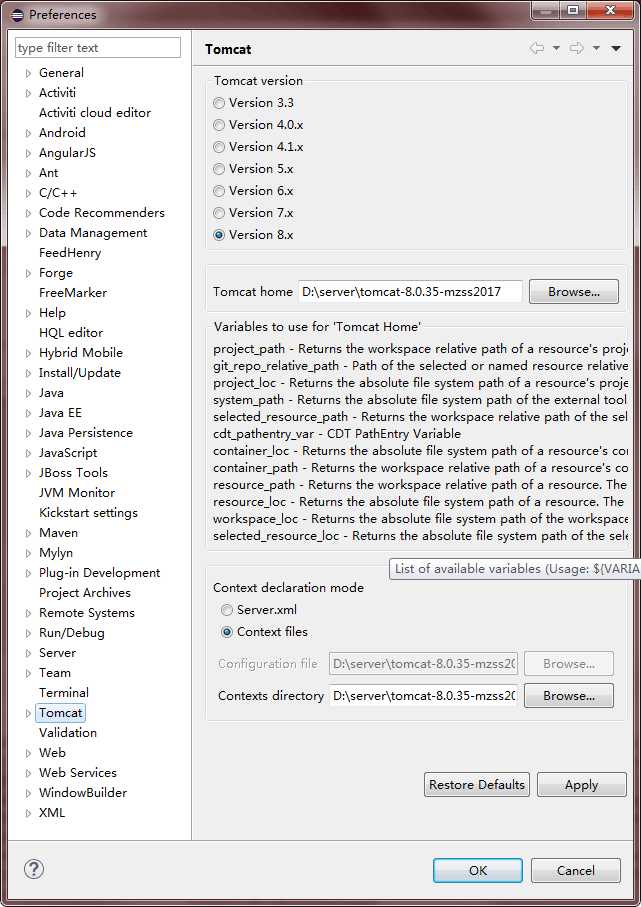Select the Version 5.x radio button
The height and width of the screenshot is (907, 641).
pos(219,169)
